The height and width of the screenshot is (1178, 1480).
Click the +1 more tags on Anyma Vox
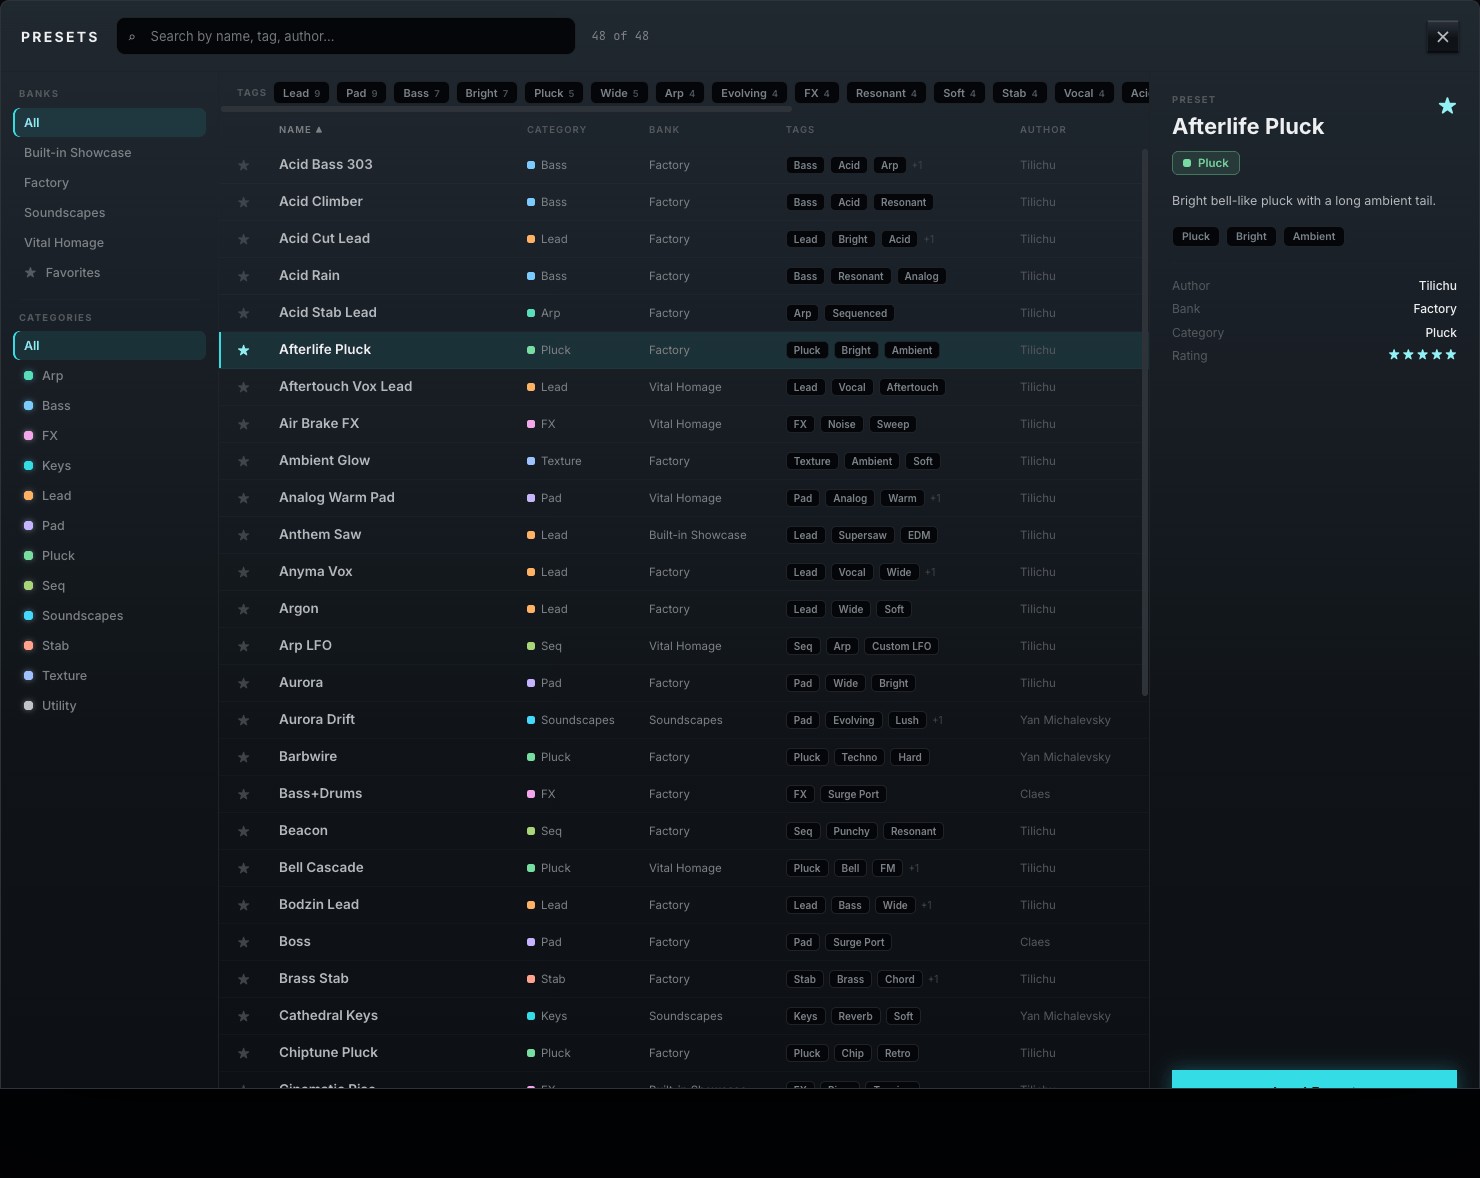(930, 572)
